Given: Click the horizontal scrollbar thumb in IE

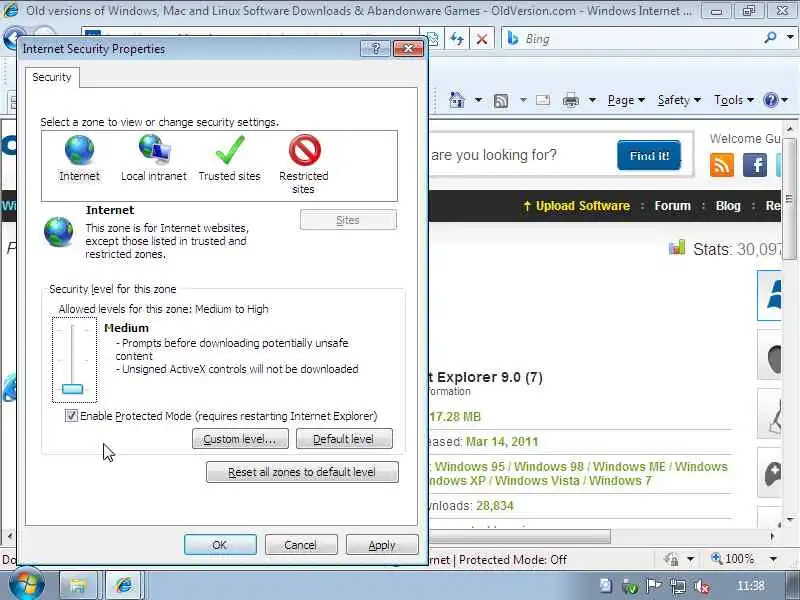Looking at the screenshot, I should pos(519,536).
